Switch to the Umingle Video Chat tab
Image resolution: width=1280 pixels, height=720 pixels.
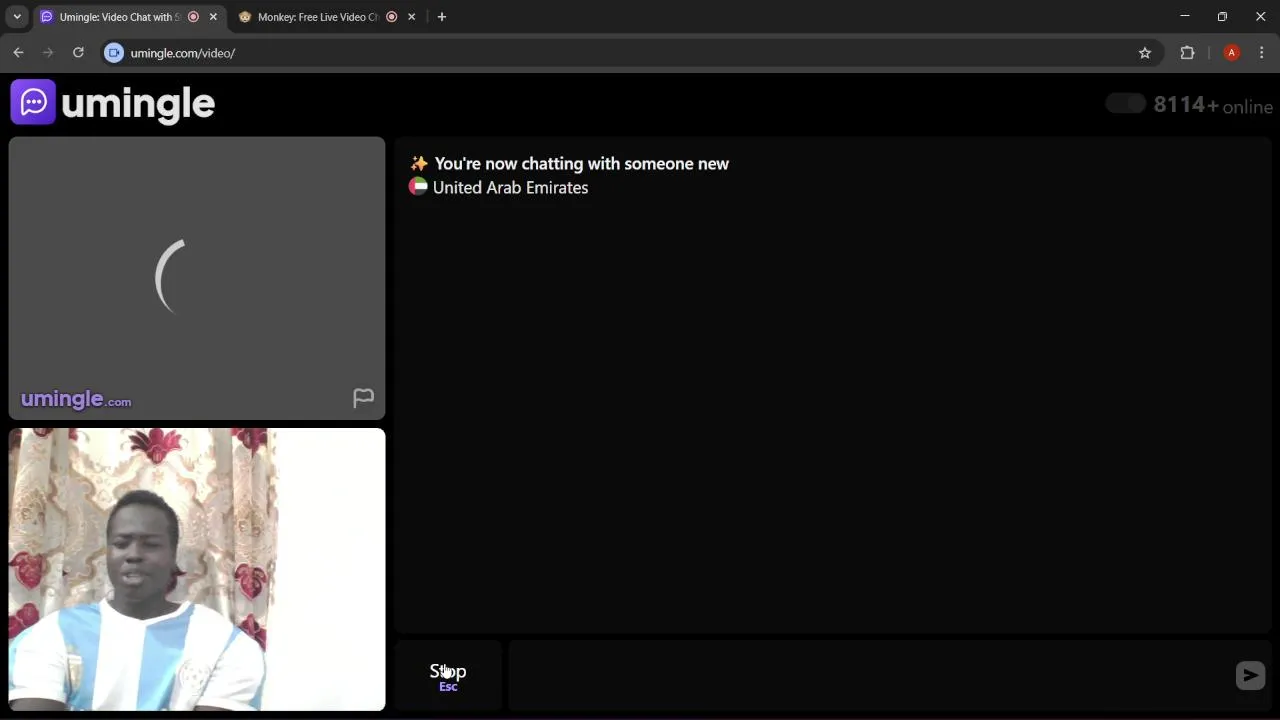pos(128,17)
